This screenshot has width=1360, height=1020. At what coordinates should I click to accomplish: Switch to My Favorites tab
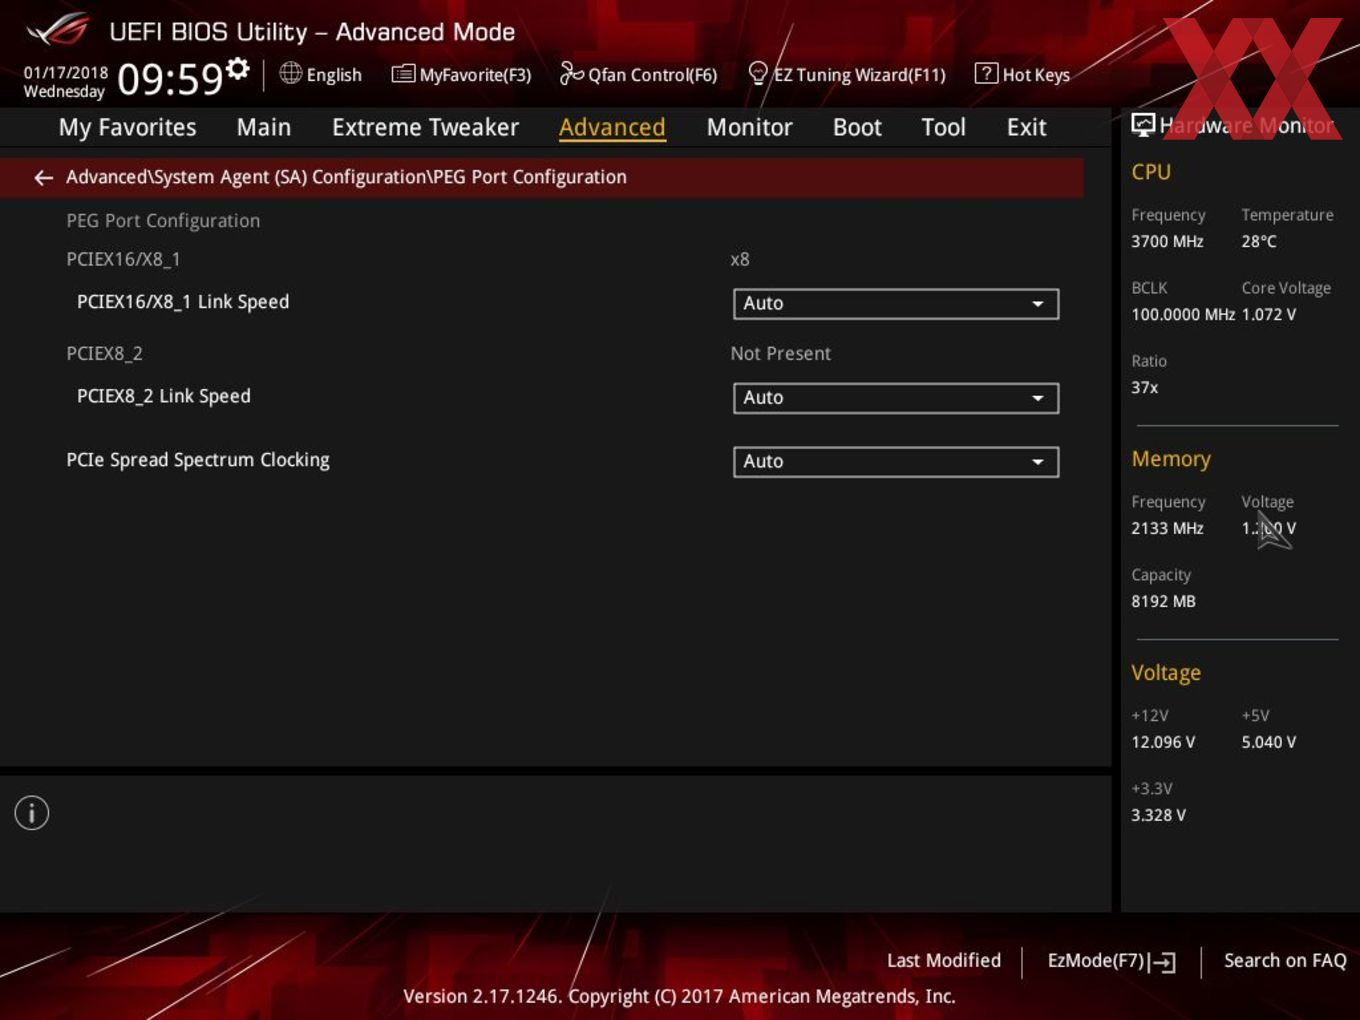point(127,127)
